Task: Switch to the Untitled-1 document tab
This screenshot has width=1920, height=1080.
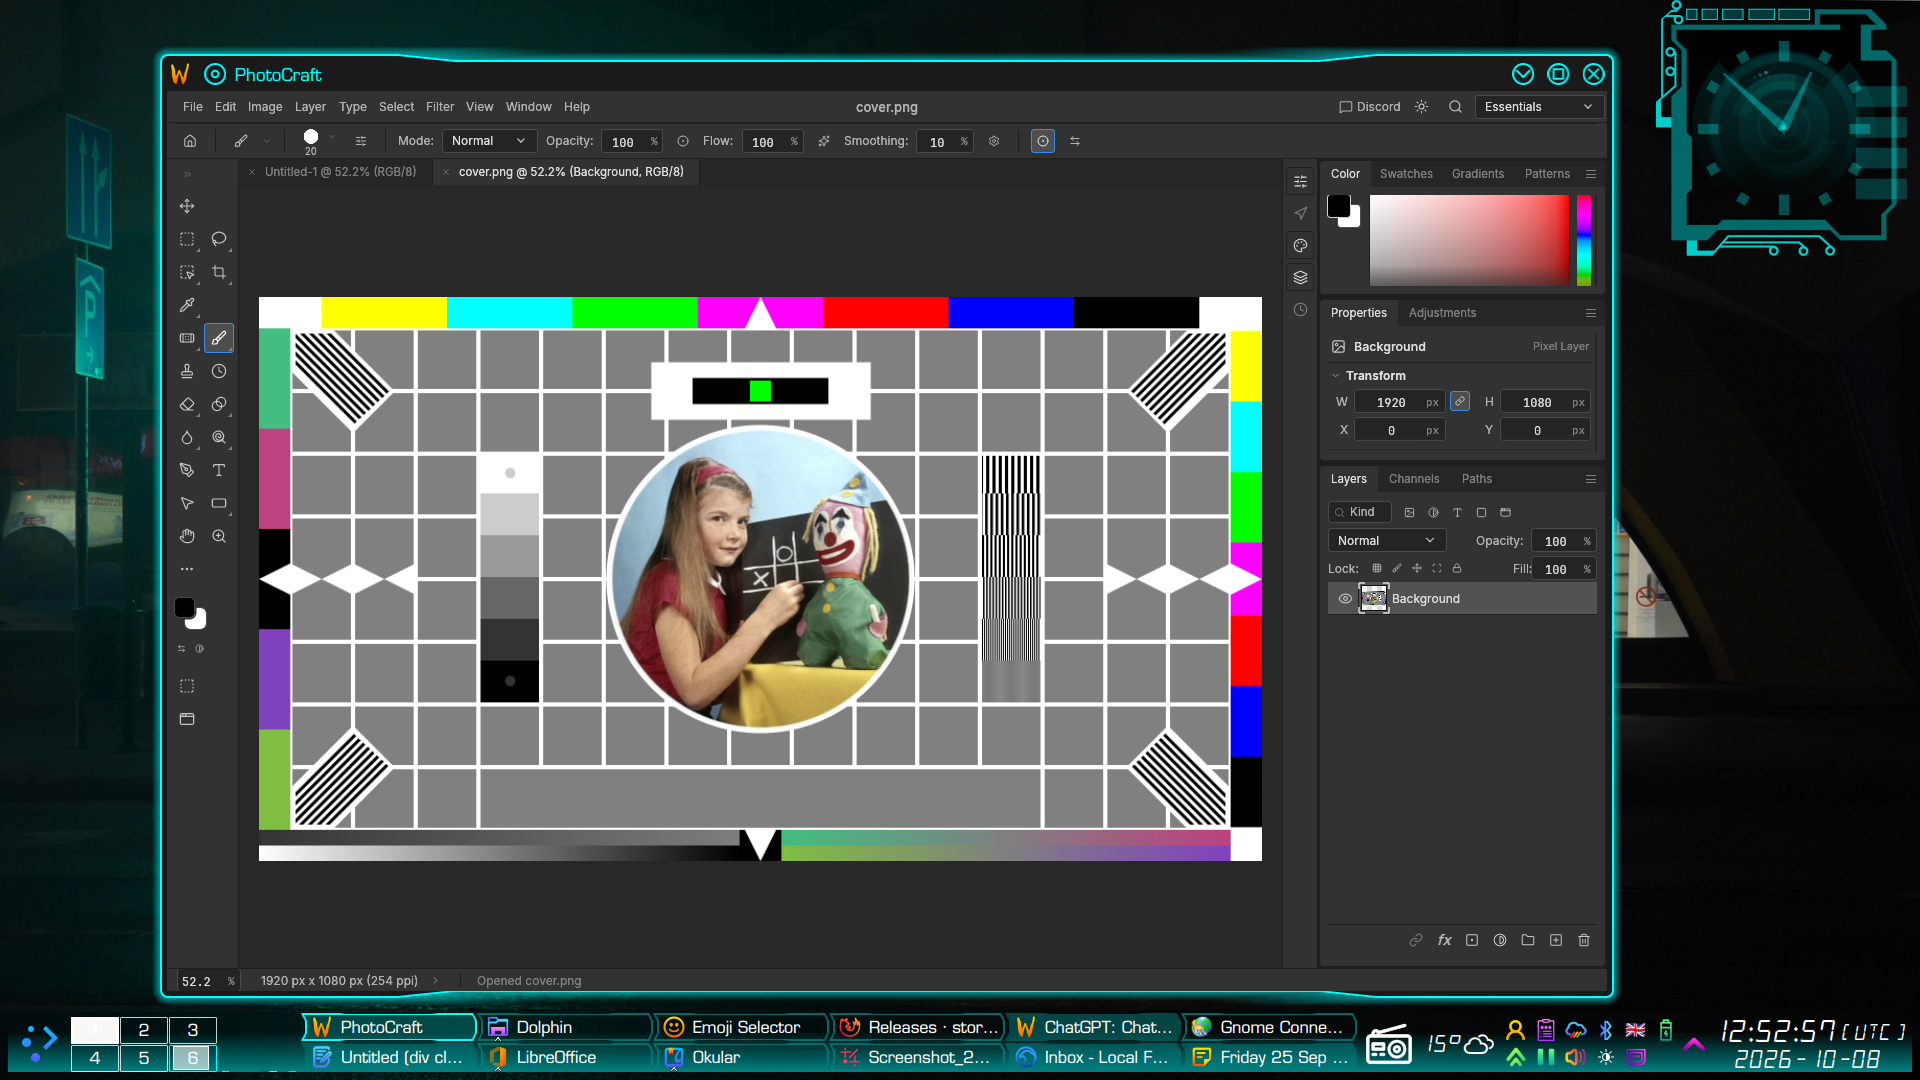Action: pos(340,172)
